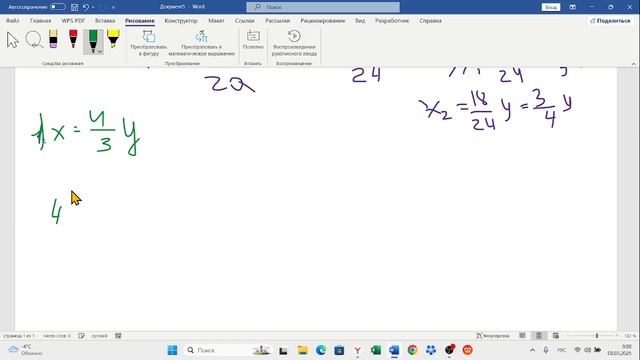Switch to the Вставка tab
This screenshot has height=360, width=640.
(105, 21)
